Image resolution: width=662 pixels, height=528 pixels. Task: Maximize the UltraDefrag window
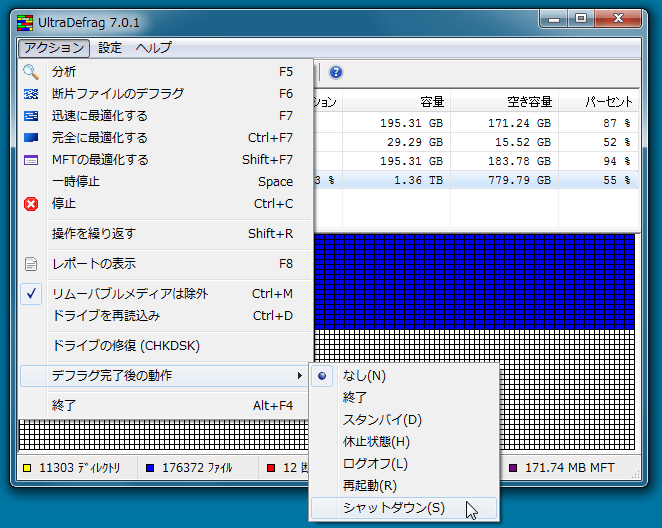581,19
